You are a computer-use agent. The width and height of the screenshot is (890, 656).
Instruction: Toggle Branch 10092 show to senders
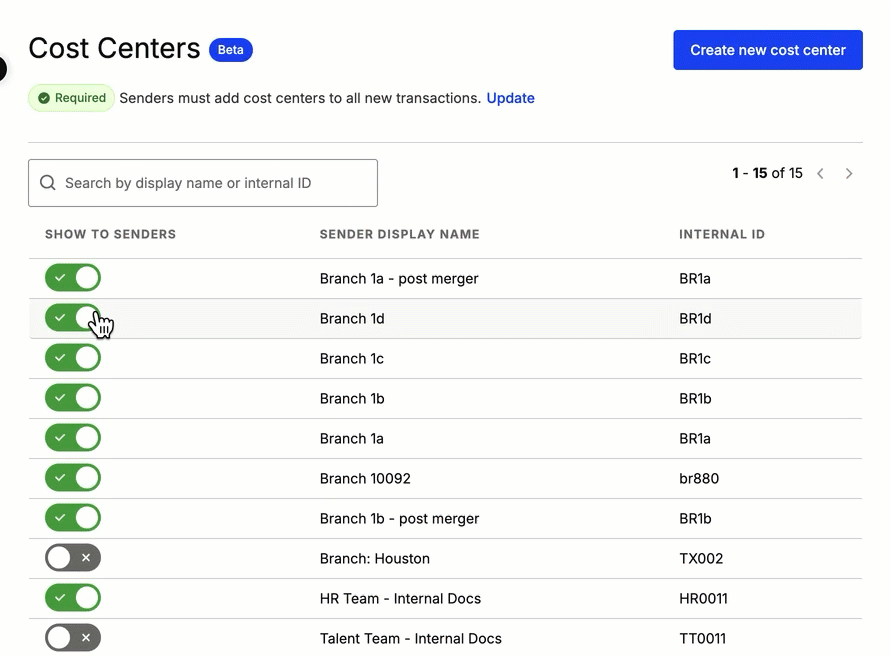pyautogui.click(x=73, y=478)
